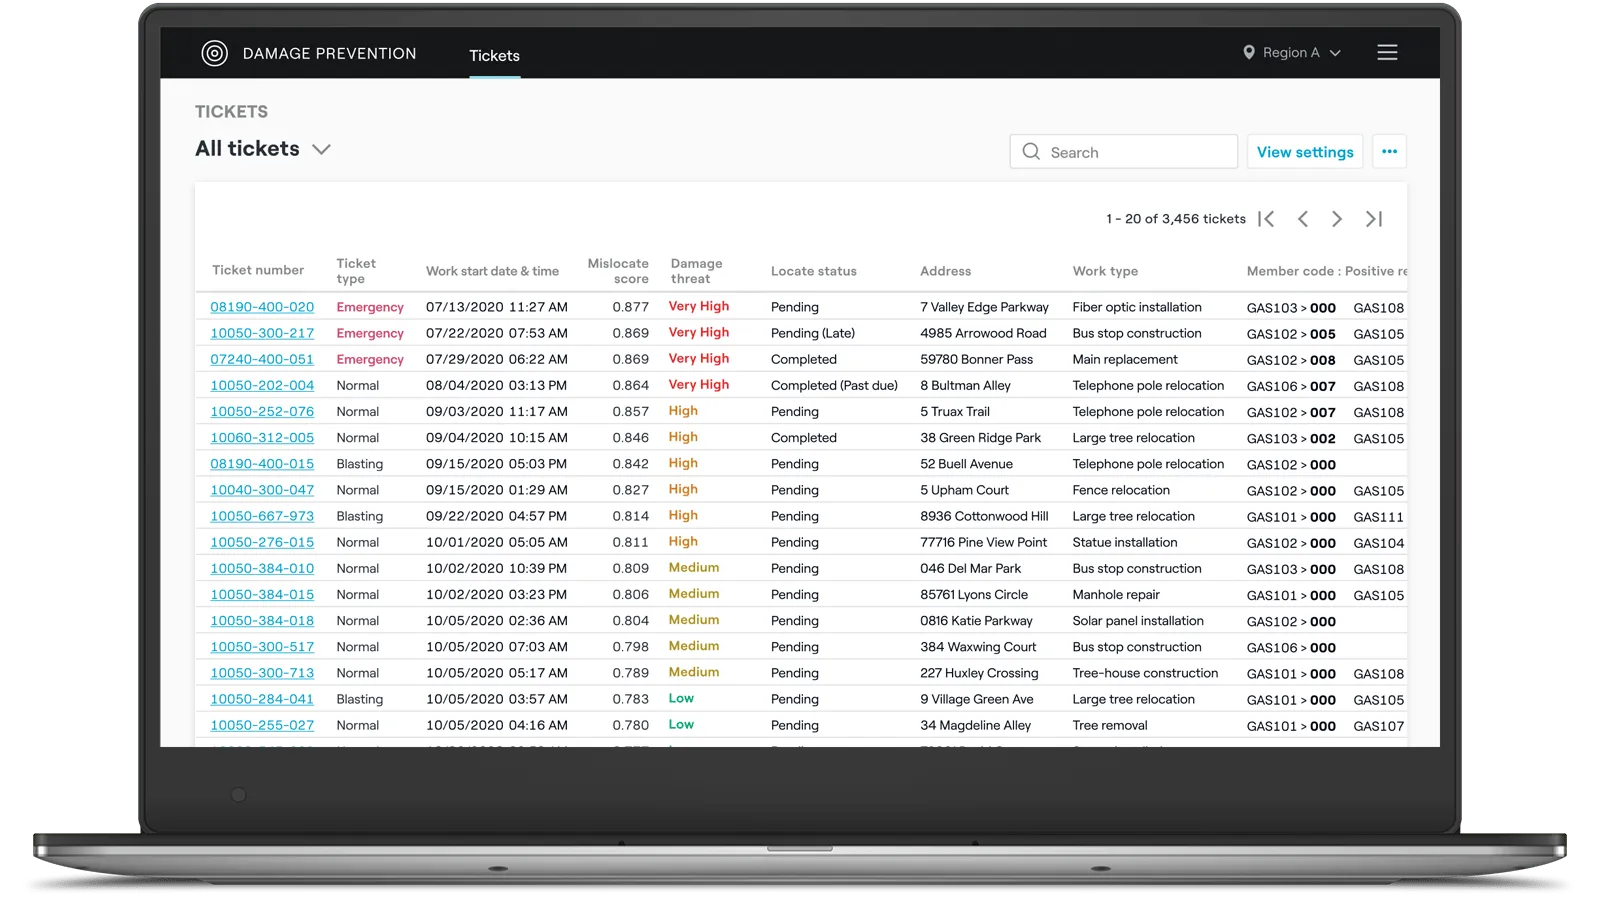Click the View settings button
1600x906 pixels.
tap(1304, 152)
